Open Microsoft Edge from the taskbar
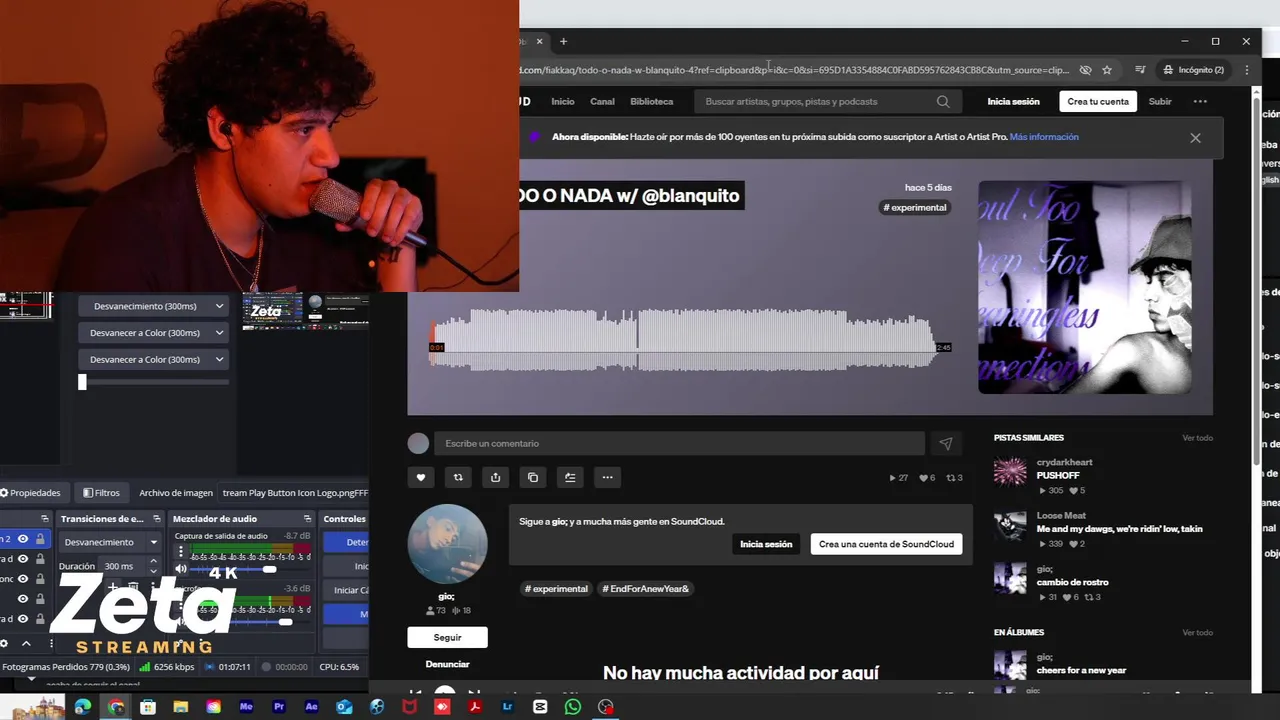 [x=83, y=707]
